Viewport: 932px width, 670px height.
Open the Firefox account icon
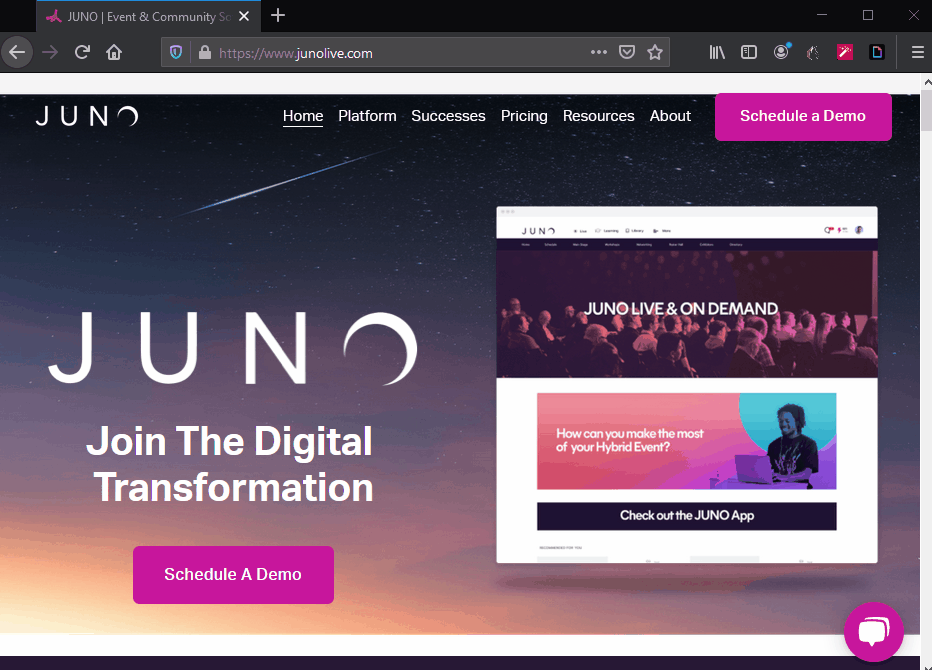781,52
